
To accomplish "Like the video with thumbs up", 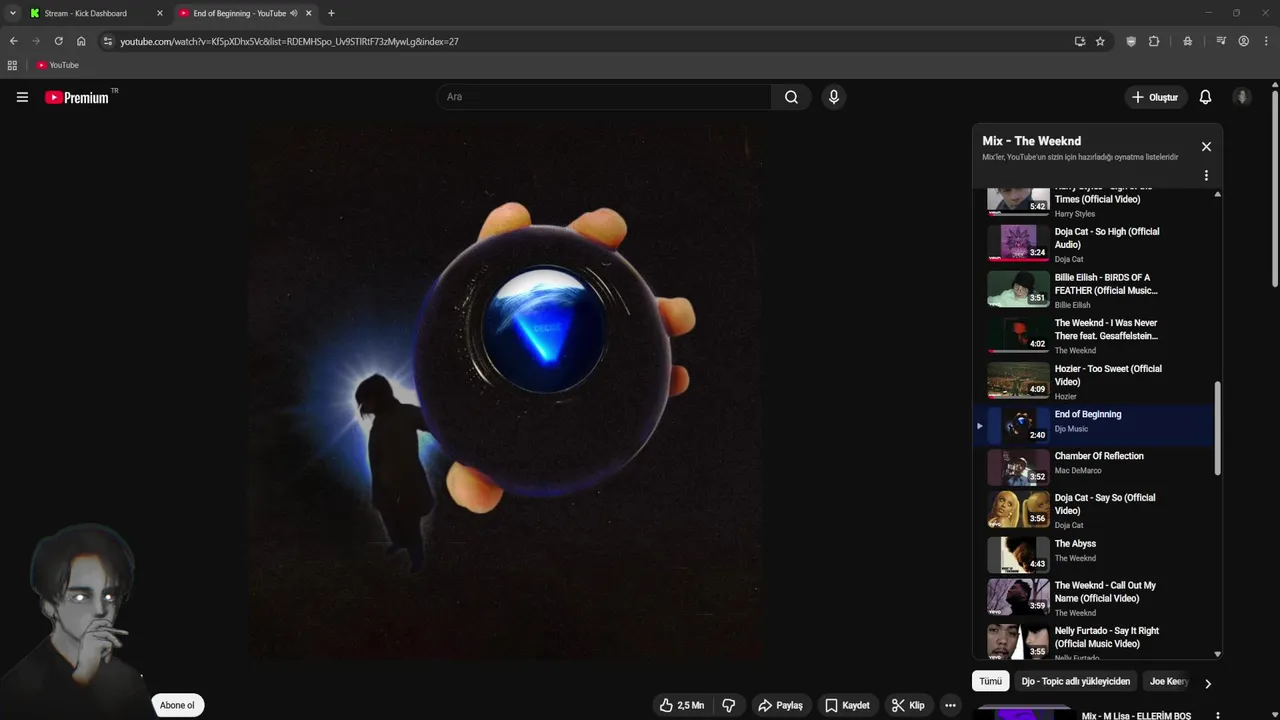I will 681,705.
